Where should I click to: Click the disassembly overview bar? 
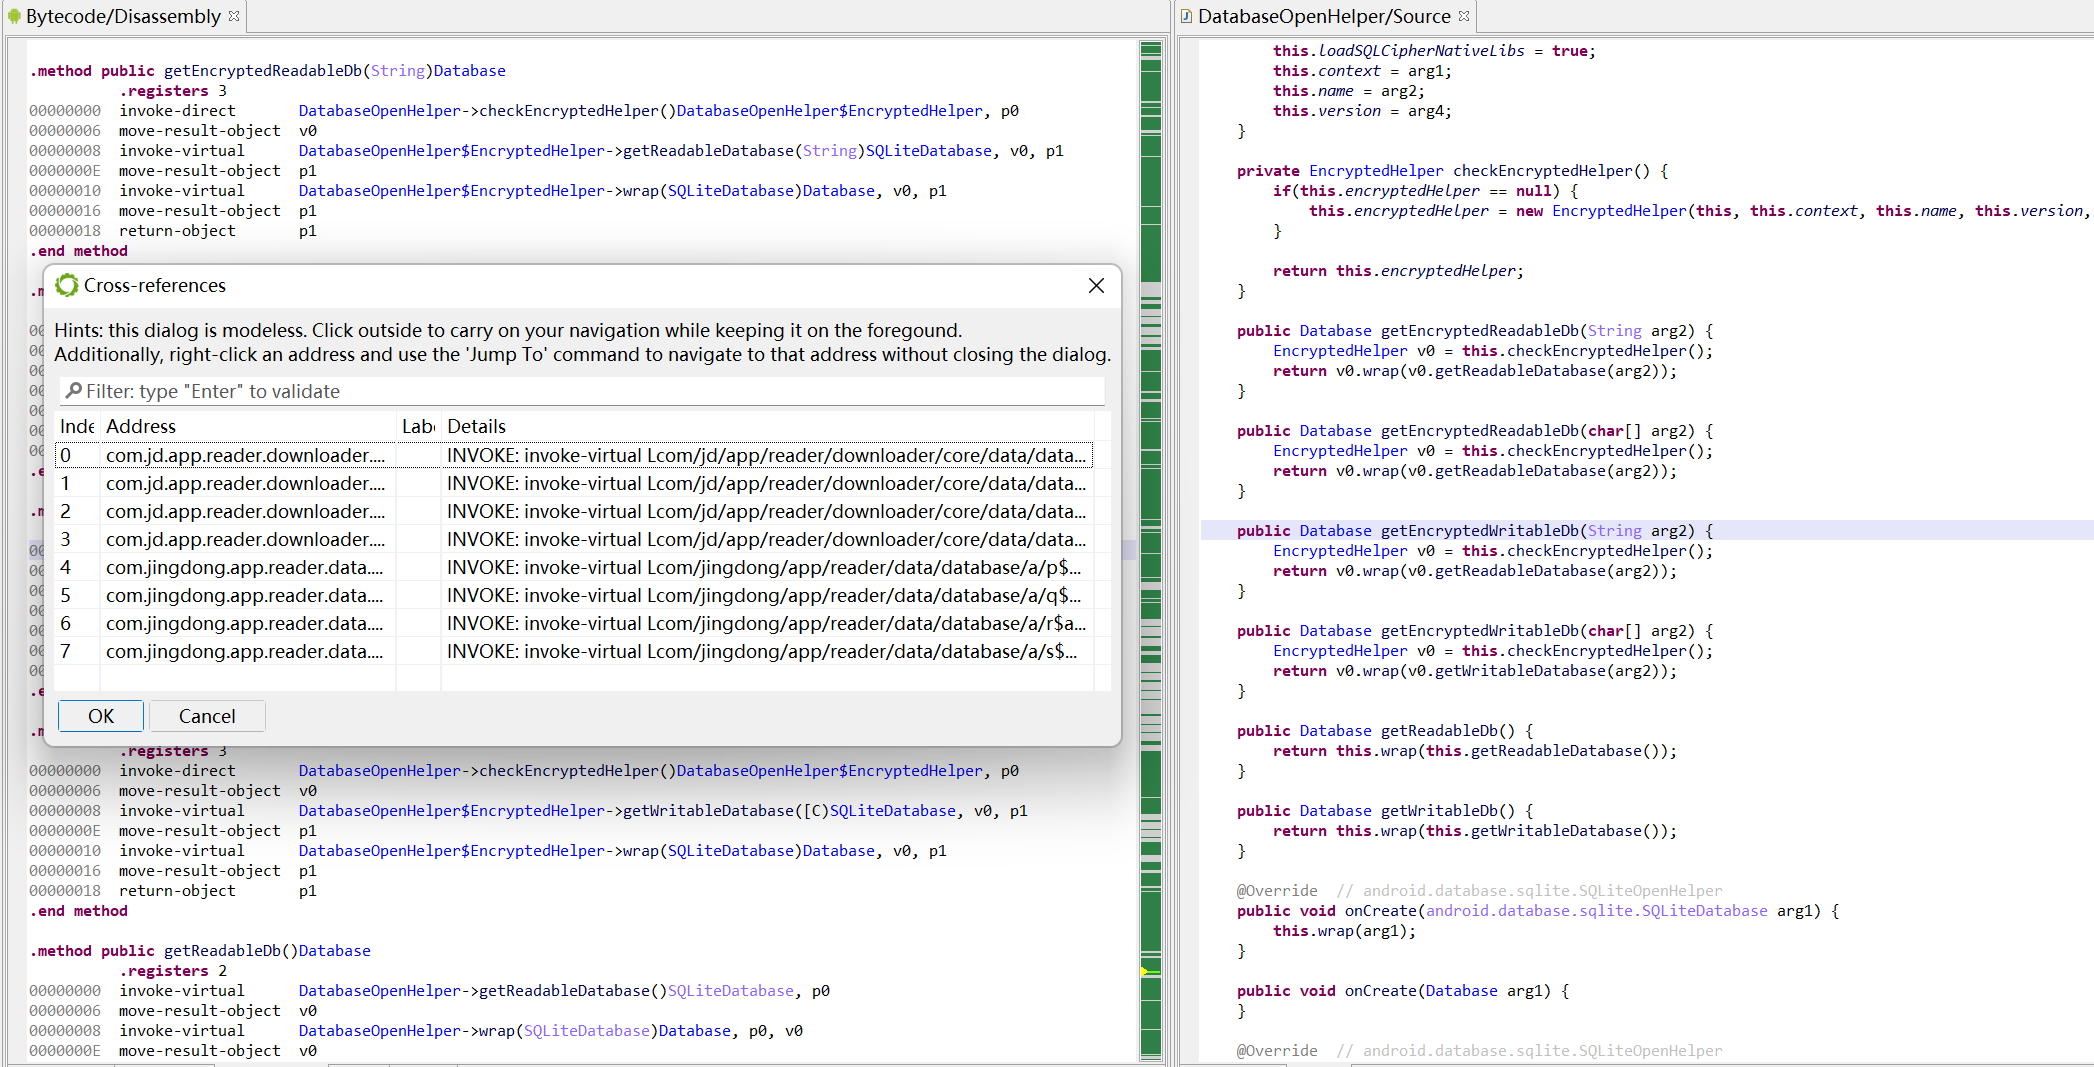(x=1151, y=550)
